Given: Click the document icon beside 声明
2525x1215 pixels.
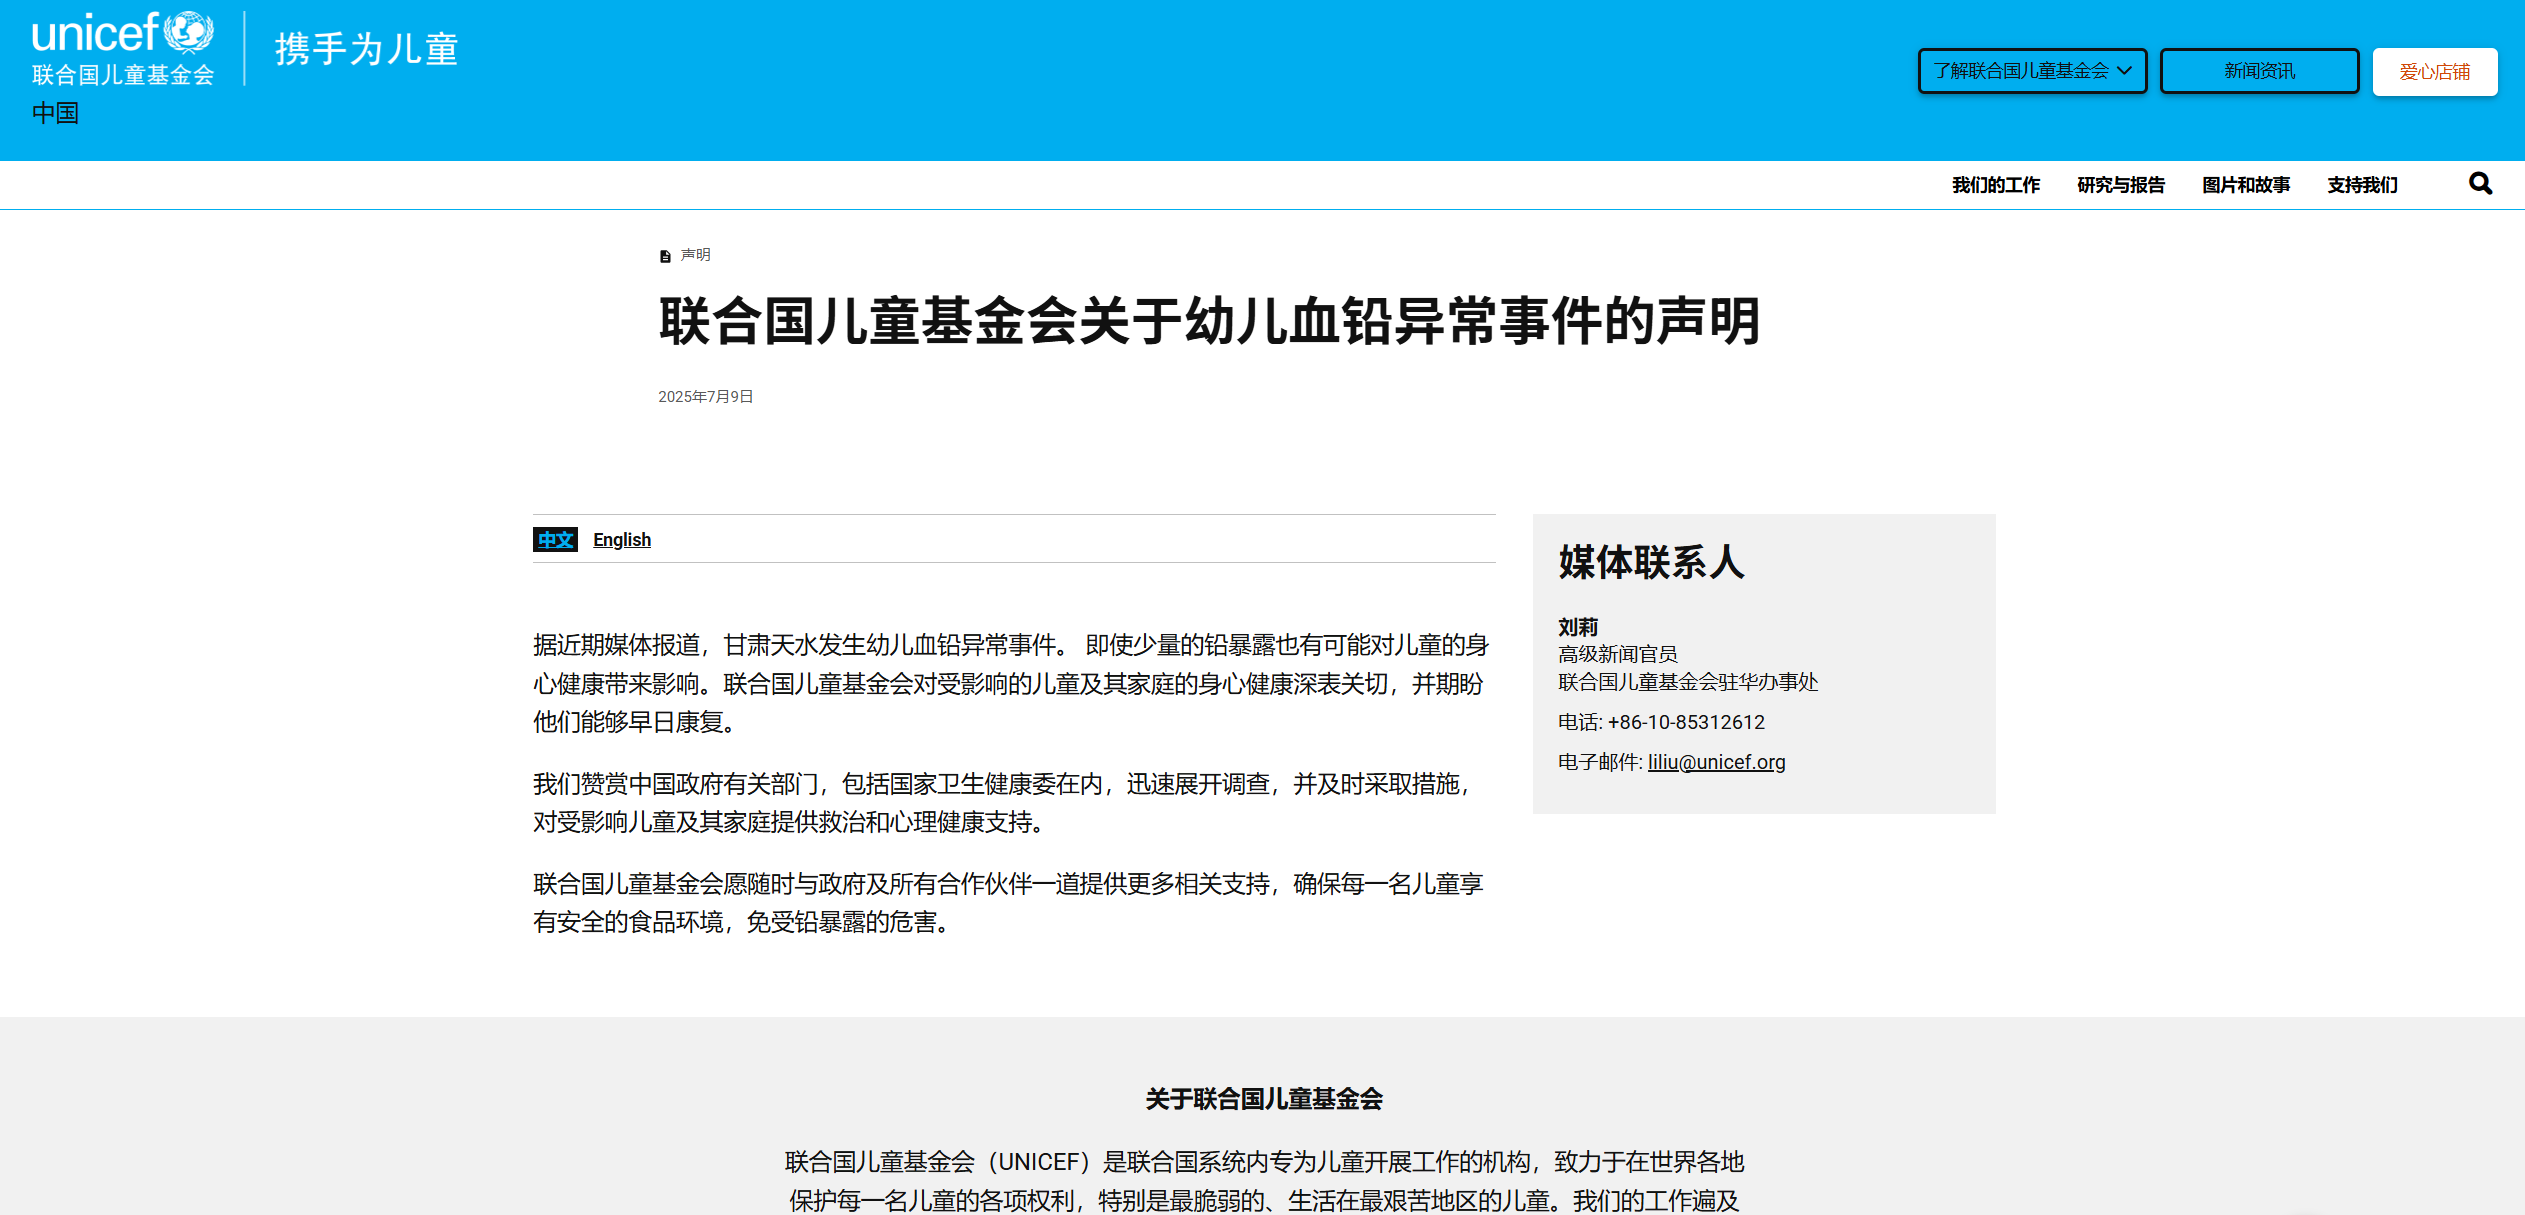Looking at the screenshot, I should coord(665,257).
